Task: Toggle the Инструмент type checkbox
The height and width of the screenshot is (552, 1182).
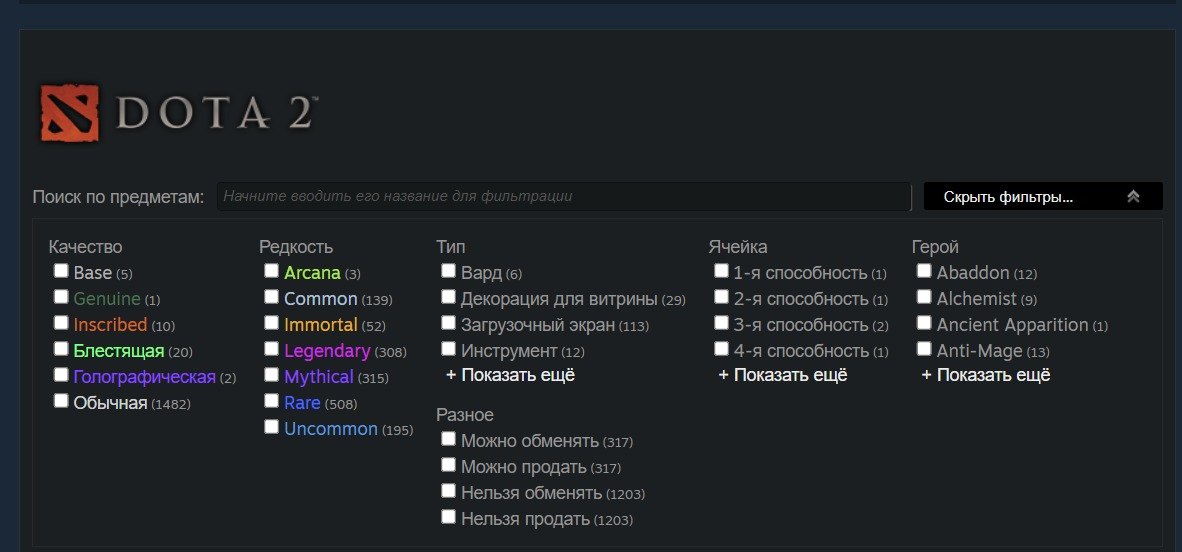Action: coord(449,348)
